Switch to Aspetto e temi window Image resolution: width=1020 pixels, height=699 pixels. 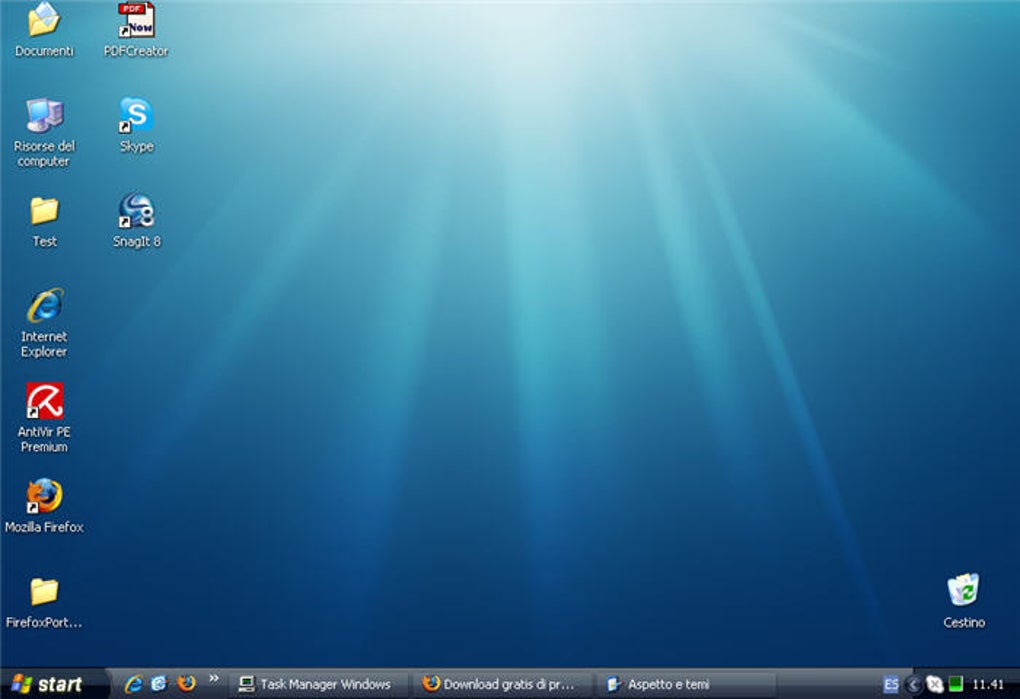pos(686,684)
